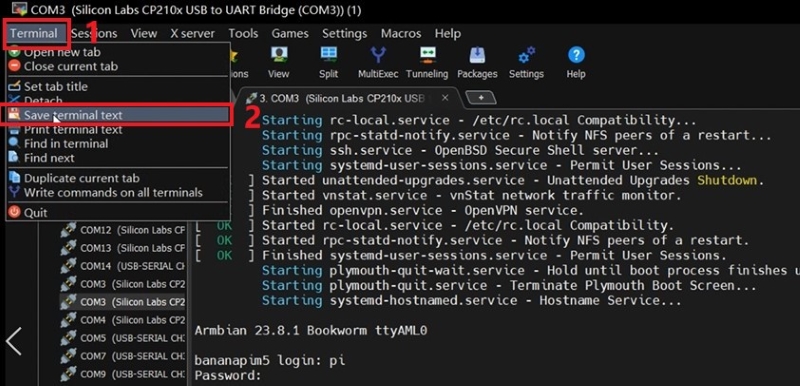Click the red Quit power icon

tap(15, 213)
